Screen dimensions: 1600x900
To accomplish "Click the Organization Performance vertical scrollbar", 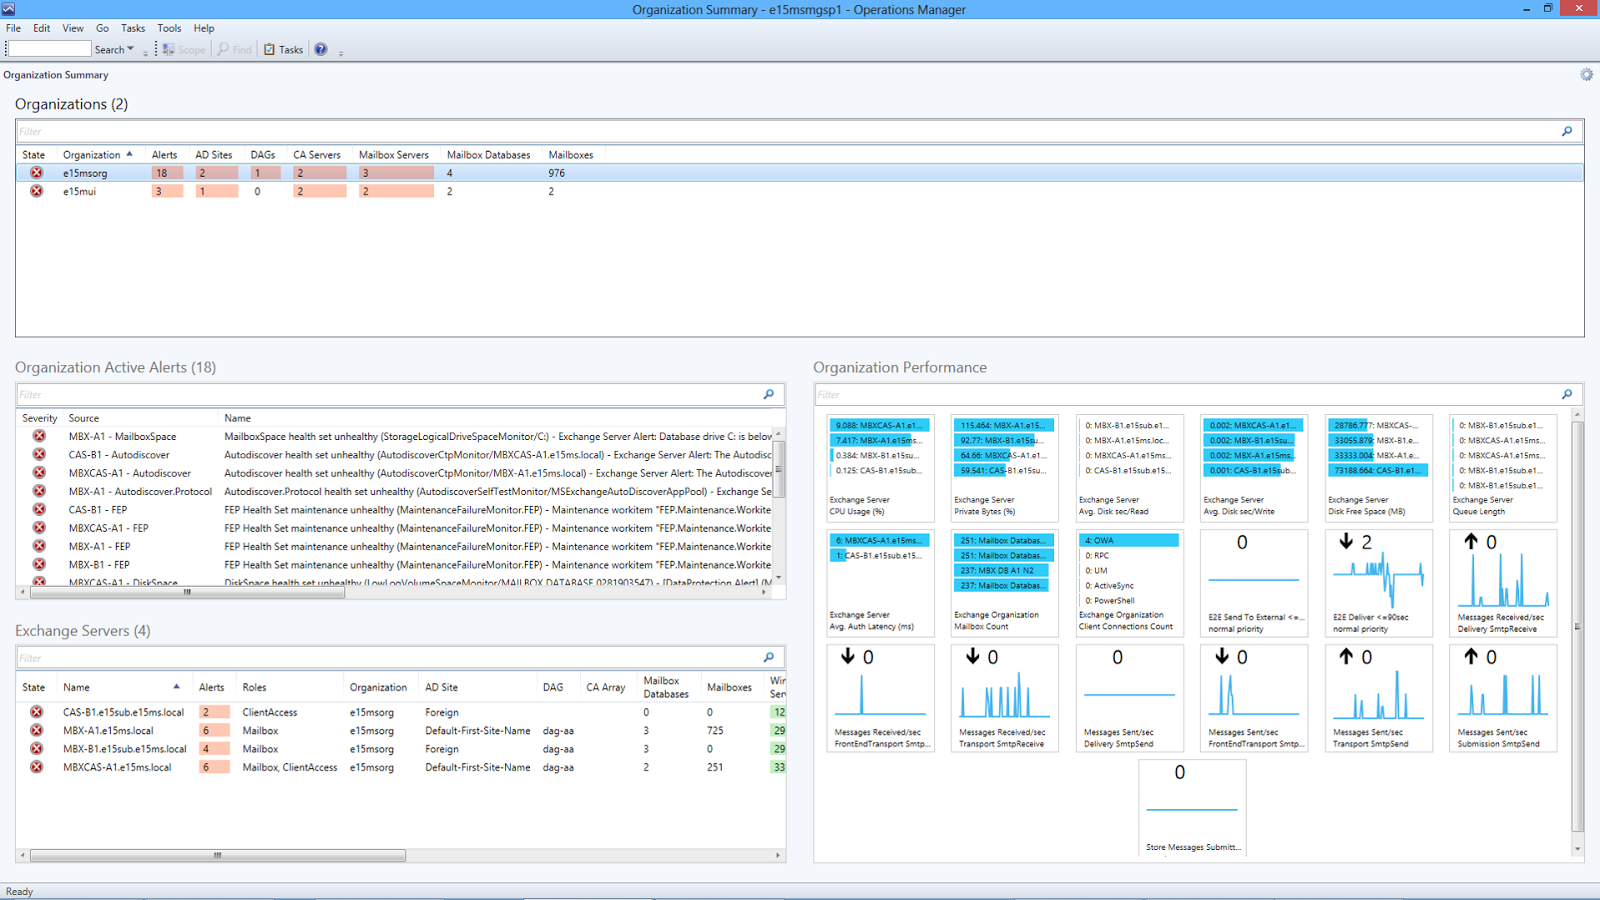I will (x=1578, y=627).
